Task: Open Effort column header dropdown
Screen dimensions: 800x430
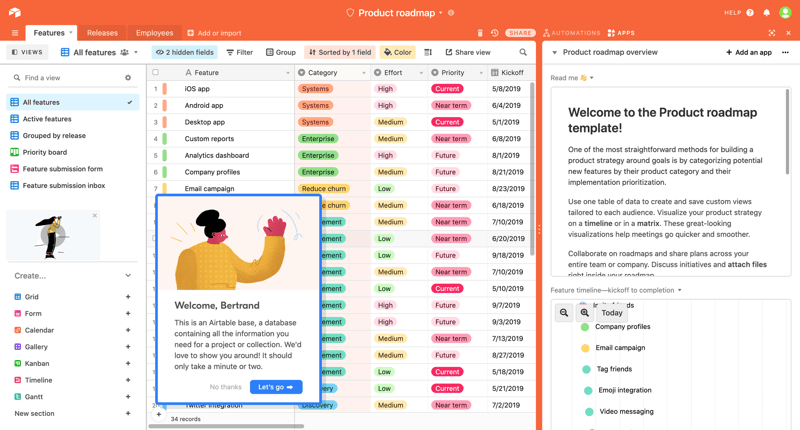Action: click(x=421, y=73)
